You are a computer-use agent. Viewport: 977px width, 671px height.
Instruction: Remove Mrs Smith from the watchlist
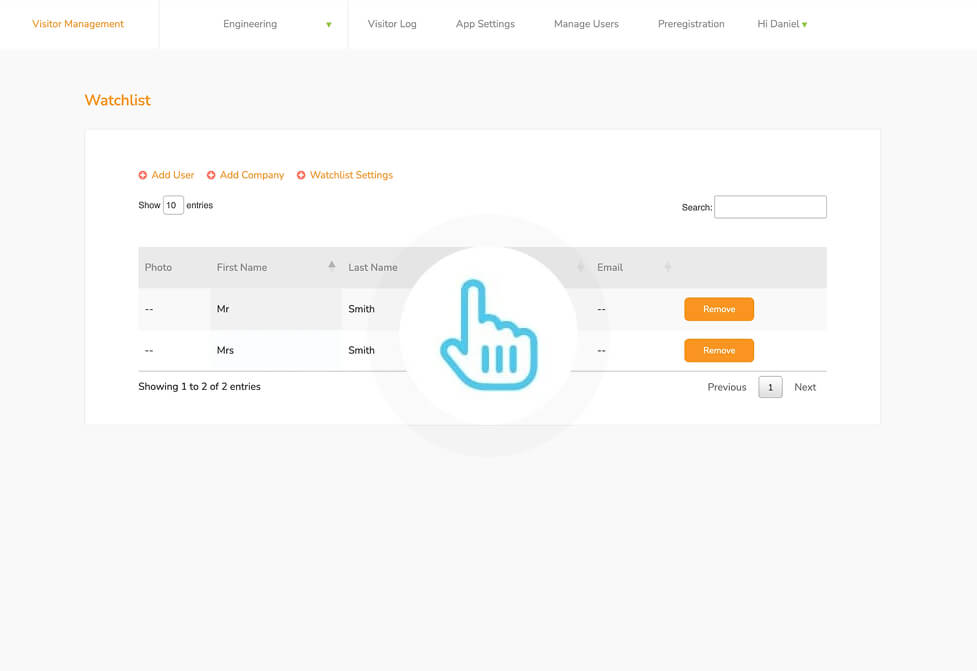[x=719, y=350]
